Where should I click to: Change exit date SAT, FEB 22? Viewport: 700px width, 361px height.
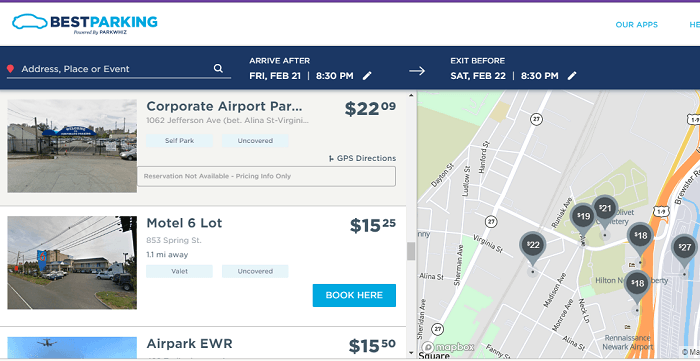[x=478, y=76]
